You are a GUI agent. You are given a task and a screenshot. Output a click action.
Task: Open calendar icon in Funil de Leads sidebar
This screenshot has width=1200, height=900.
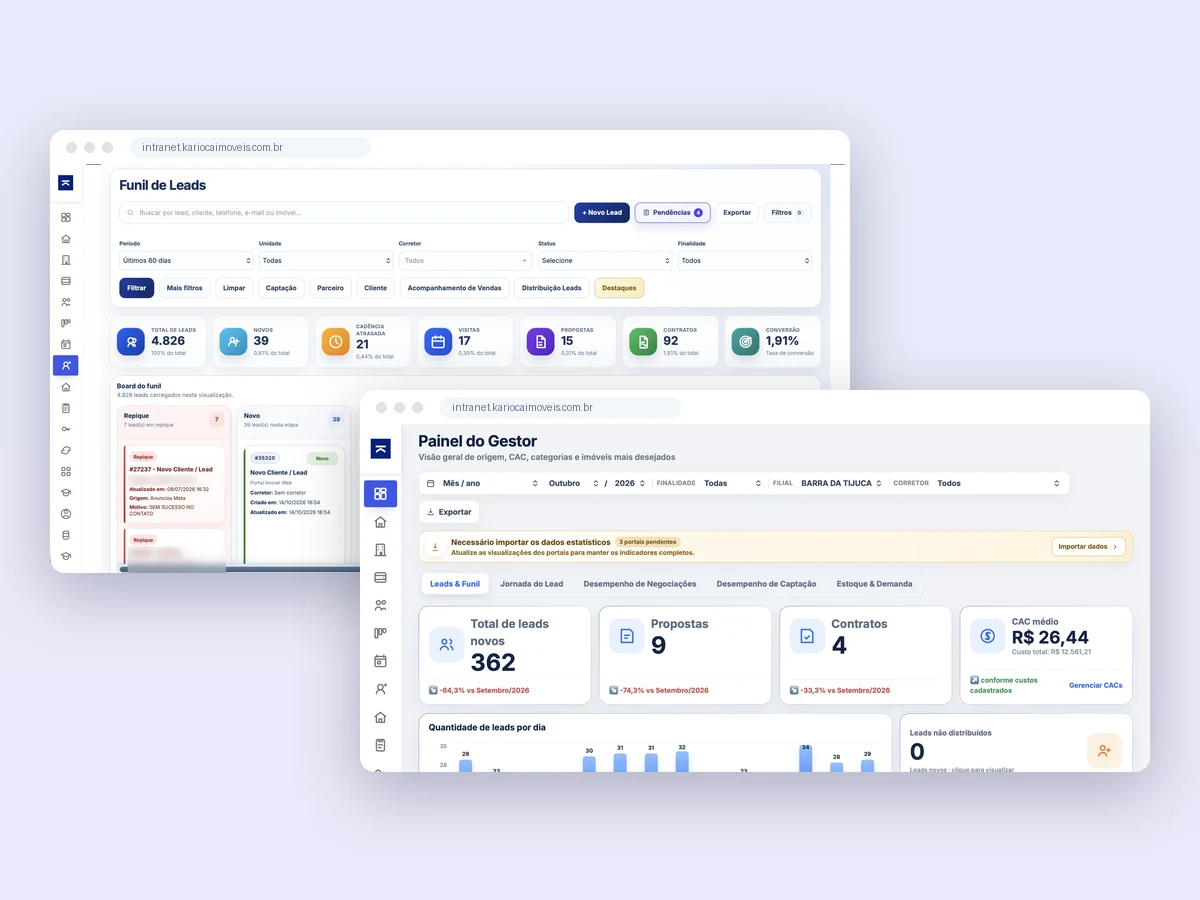point(66,344)
